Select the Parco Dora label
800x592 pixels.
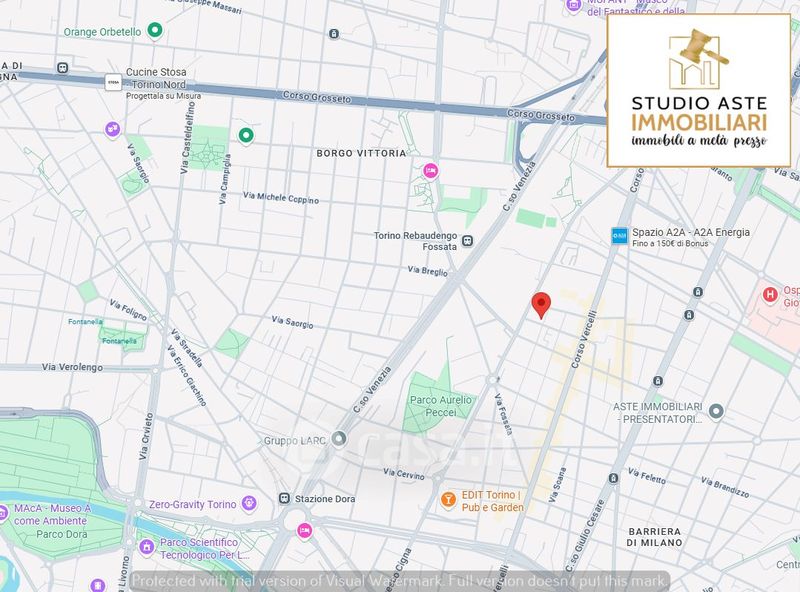pos(62,534)
